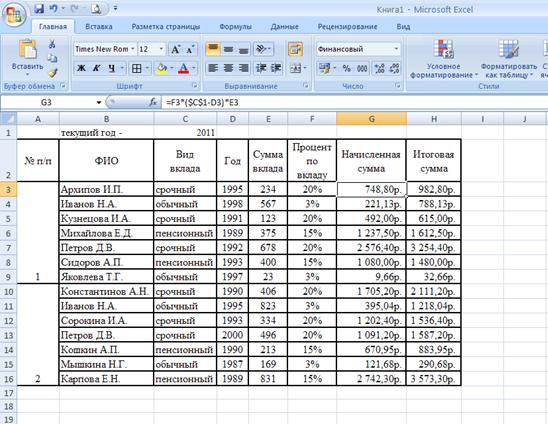Set top vertical alignment
548x424 pixels.
pos(213,49)
